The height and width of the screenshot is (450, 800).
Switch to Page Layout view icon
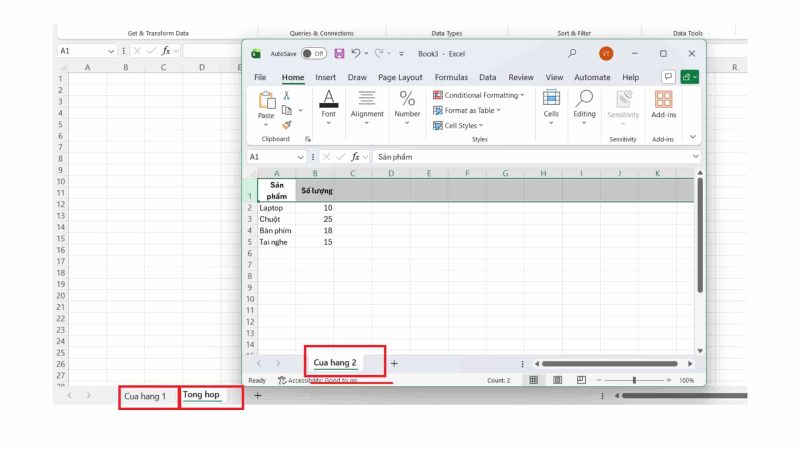[x=558, y=380]
